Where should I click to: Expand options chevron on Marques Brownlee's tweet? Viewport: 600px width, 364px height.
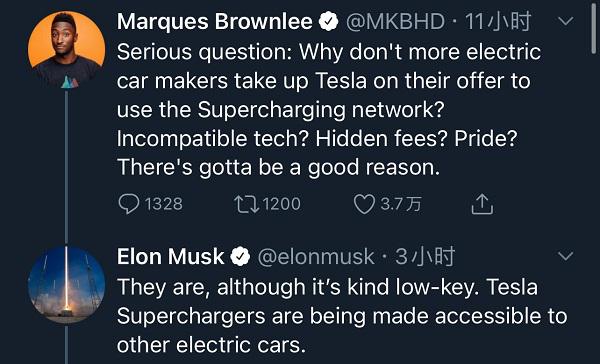(566, 21)
